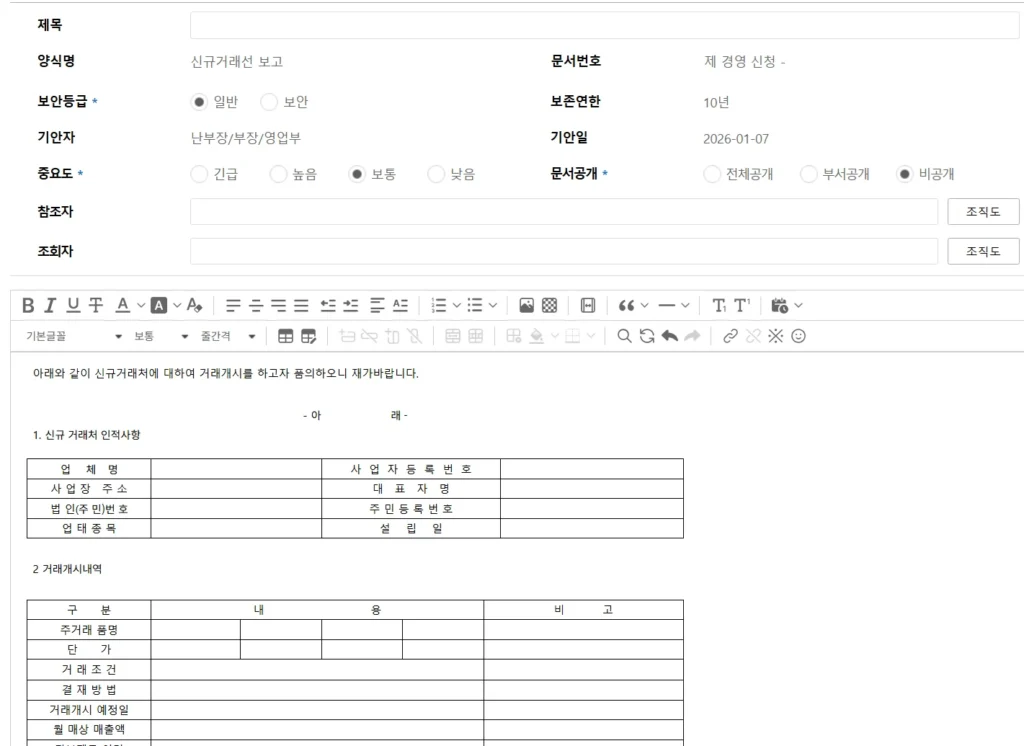This screenshot has height=746, width=1024.
Task: Open the find magnifier tool
Action: click(624, 336)
